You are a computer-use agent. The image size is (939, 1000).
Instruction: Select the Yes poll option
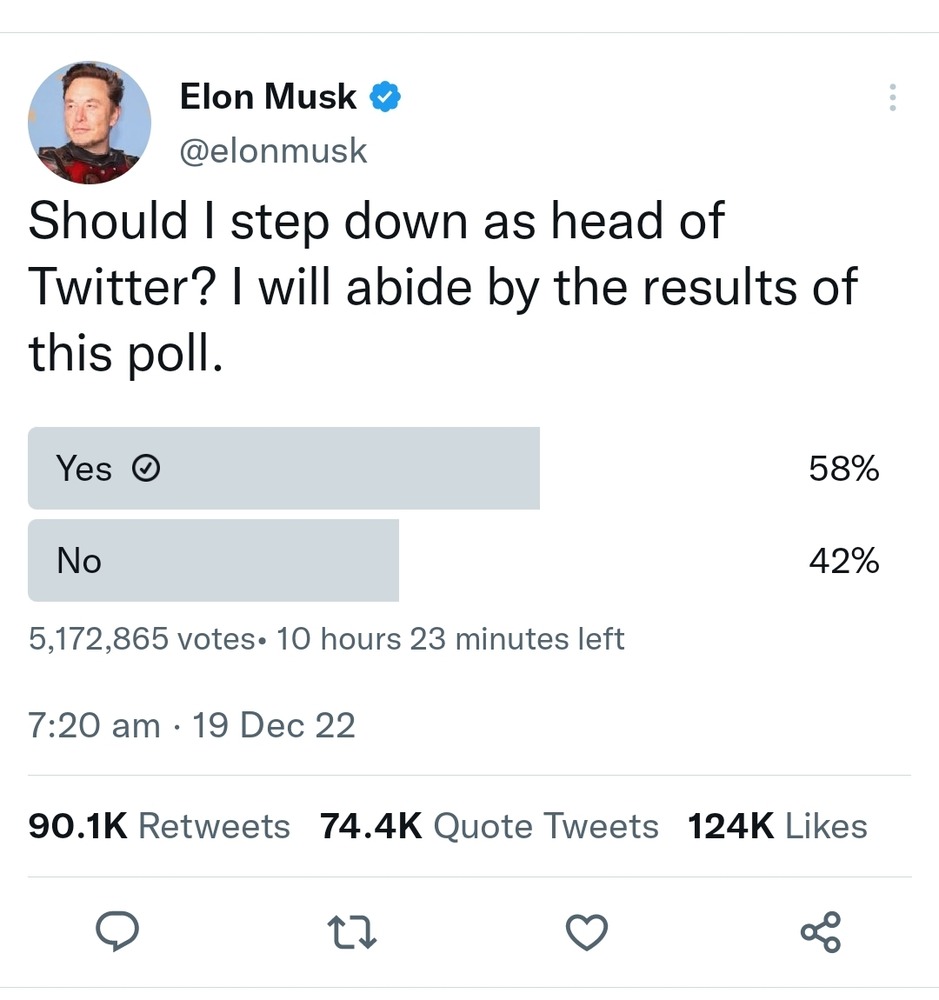[283, 468]
